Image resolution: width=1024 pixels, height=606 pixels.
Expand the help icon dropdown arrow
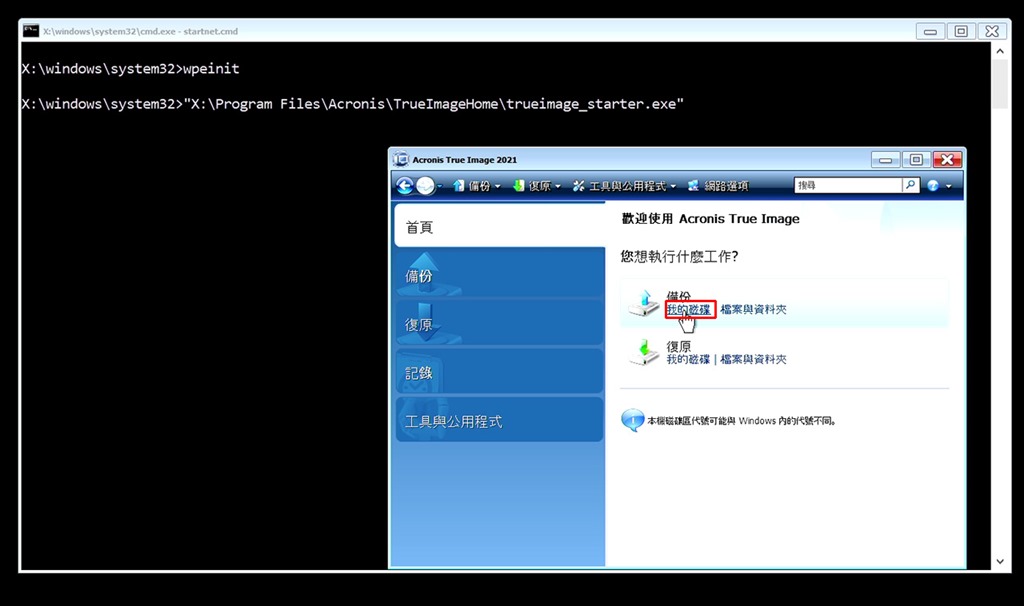point(948,187)
